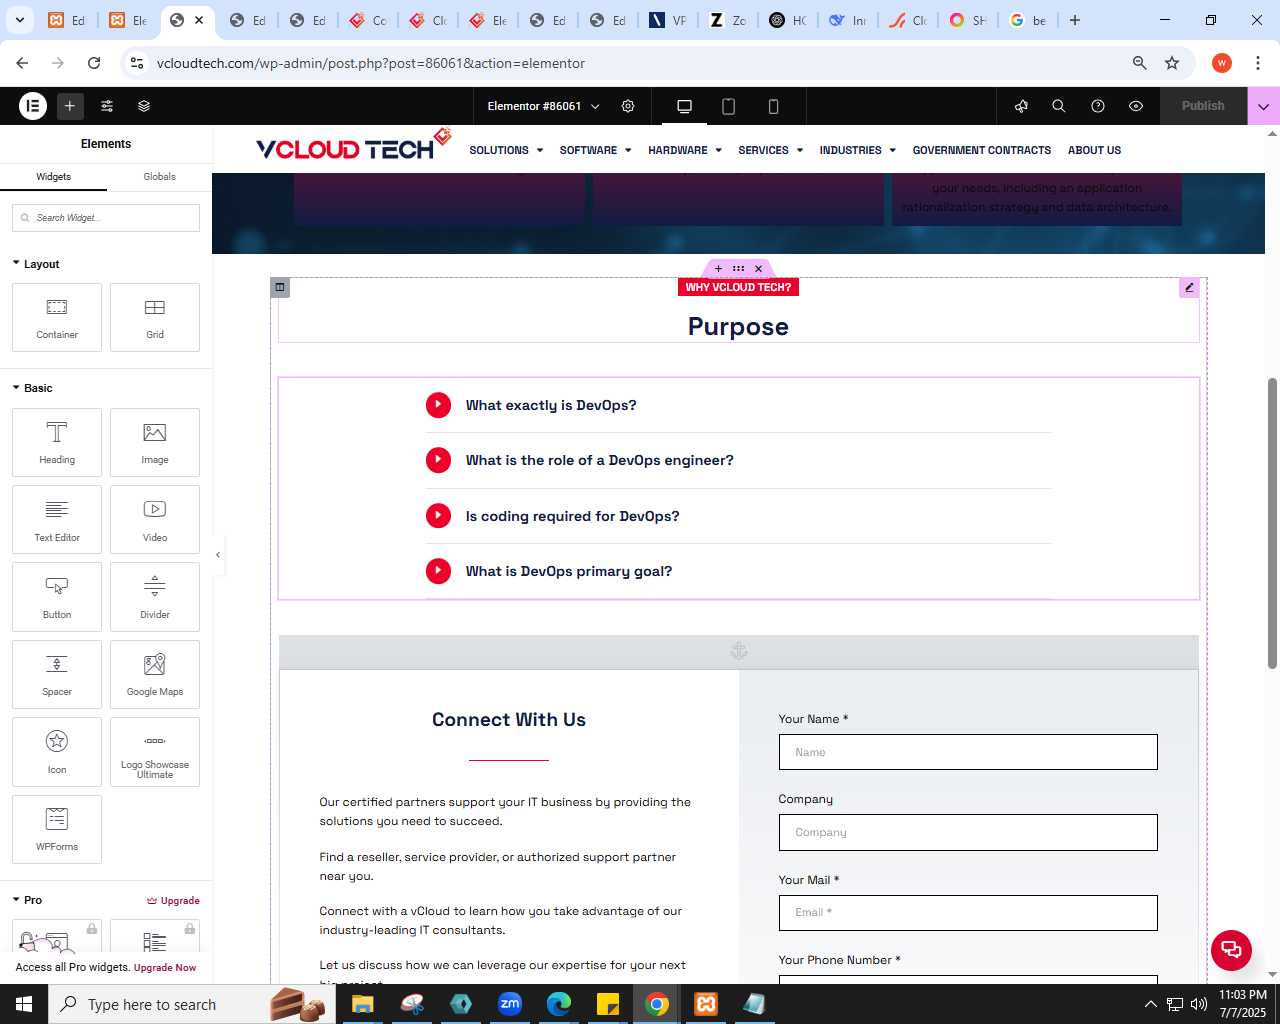Open Sticky Notes from the taskbar
1280x1024 pixels.
[608, 1004]
